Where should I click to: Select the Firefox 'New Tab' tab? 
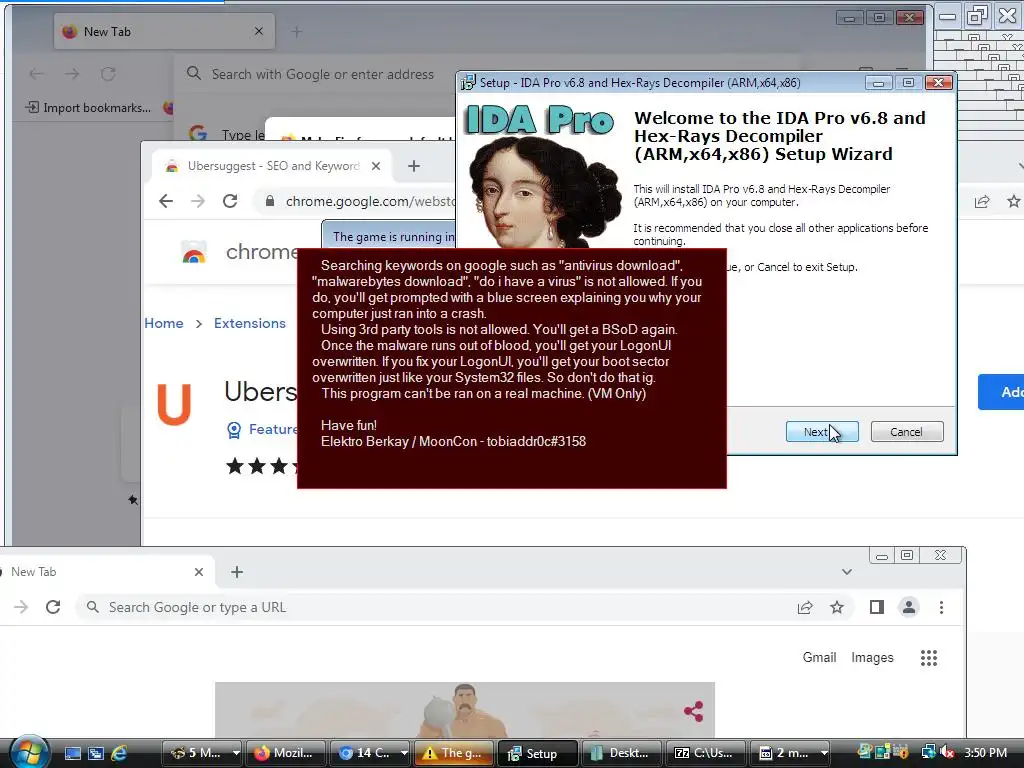[x=164, y=31]
